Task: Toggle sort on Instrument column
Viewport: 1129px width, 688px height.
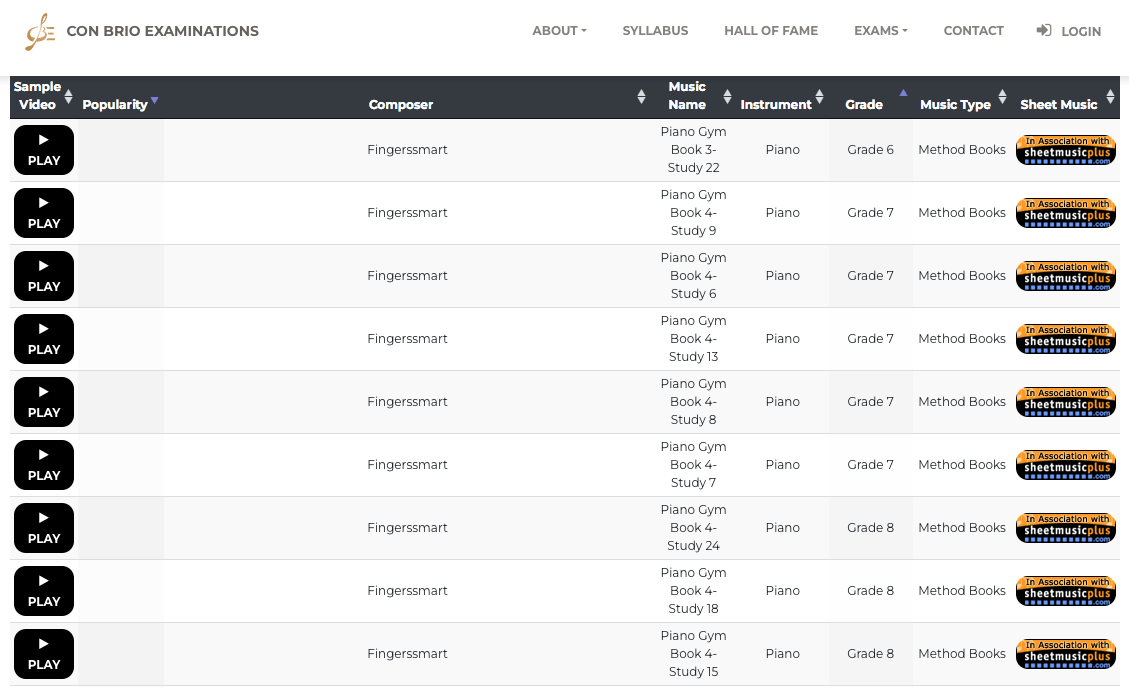Action: click(x=819, y=97)
